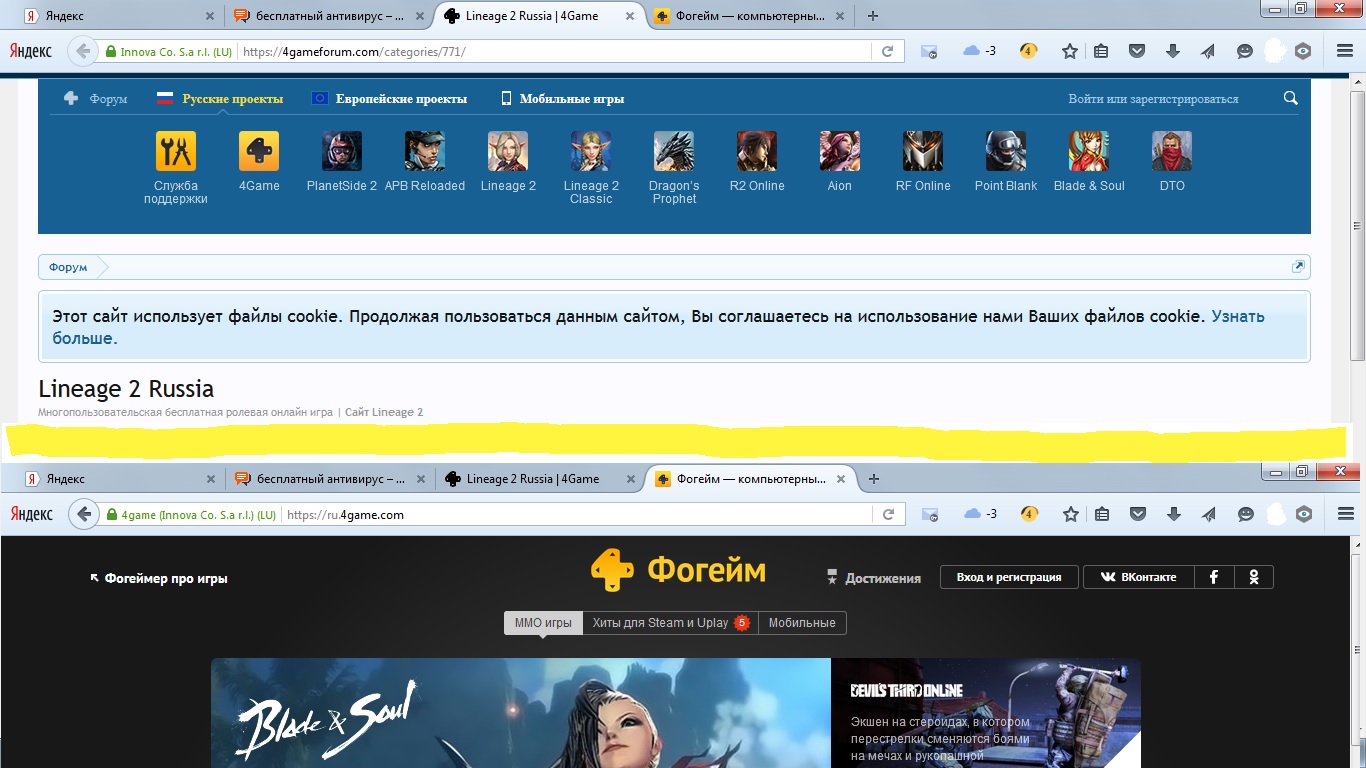Screen dimensions: 1366x768
Task: Switch to the Мобильные tab on Фогейм
Action: (802, 623)
